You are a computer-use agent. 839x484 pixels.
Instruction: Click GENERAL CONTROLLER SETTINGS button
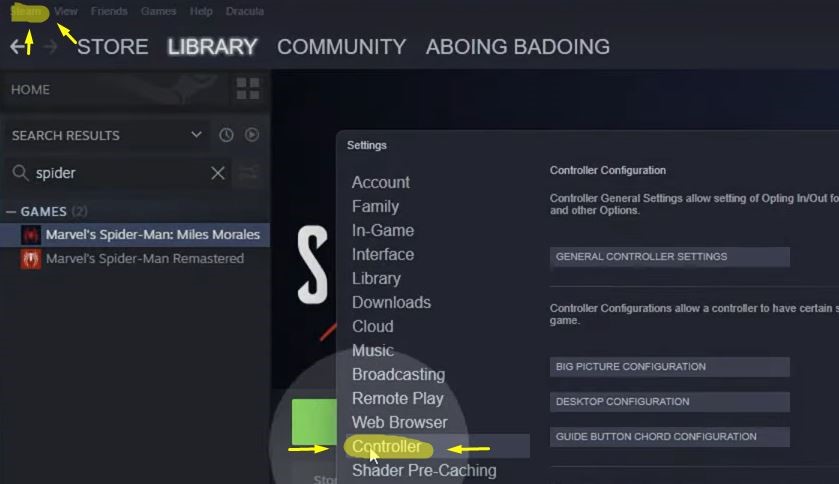(x=669, y=257)
